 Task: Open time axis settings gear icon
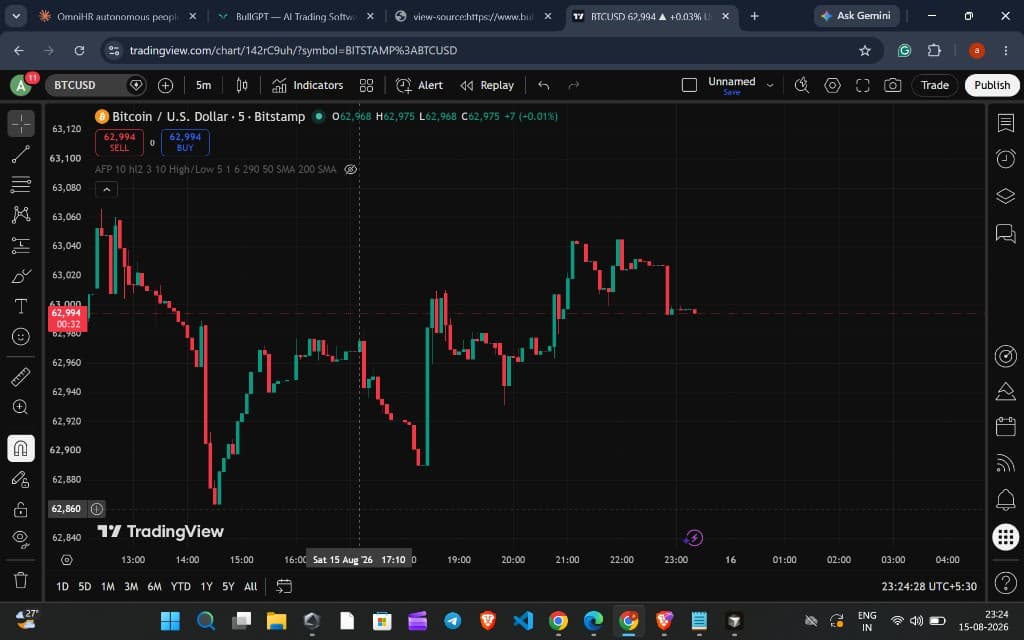click(67, 560)
